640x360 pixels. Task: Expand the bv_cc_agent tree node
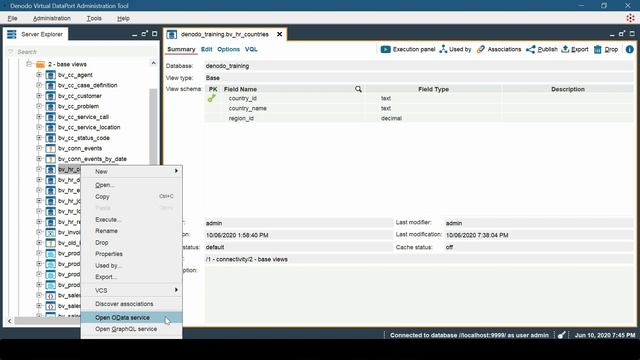point(39,75)
